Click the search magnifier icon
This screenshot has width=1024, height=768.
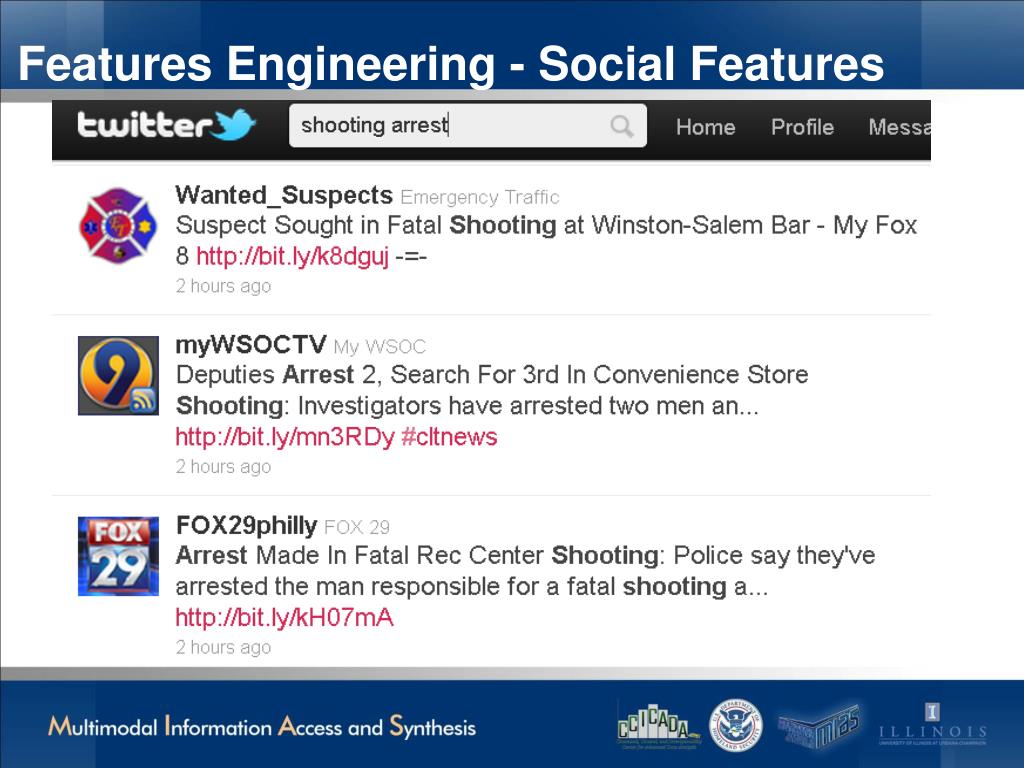tap(621, 125)
